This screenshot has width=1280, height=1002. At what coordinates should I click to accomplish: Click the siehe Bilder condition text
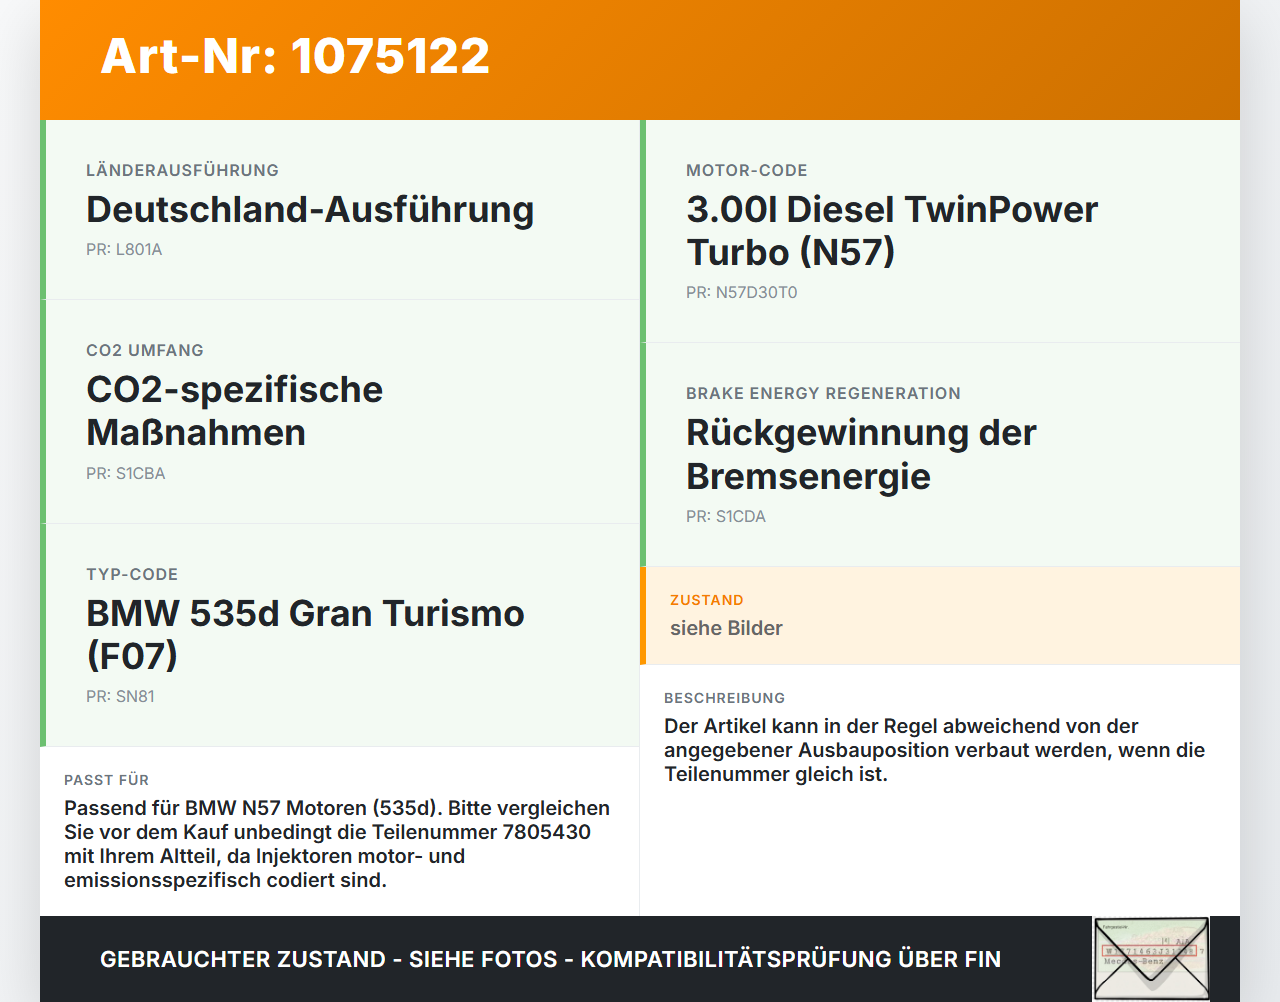(726, 628)
